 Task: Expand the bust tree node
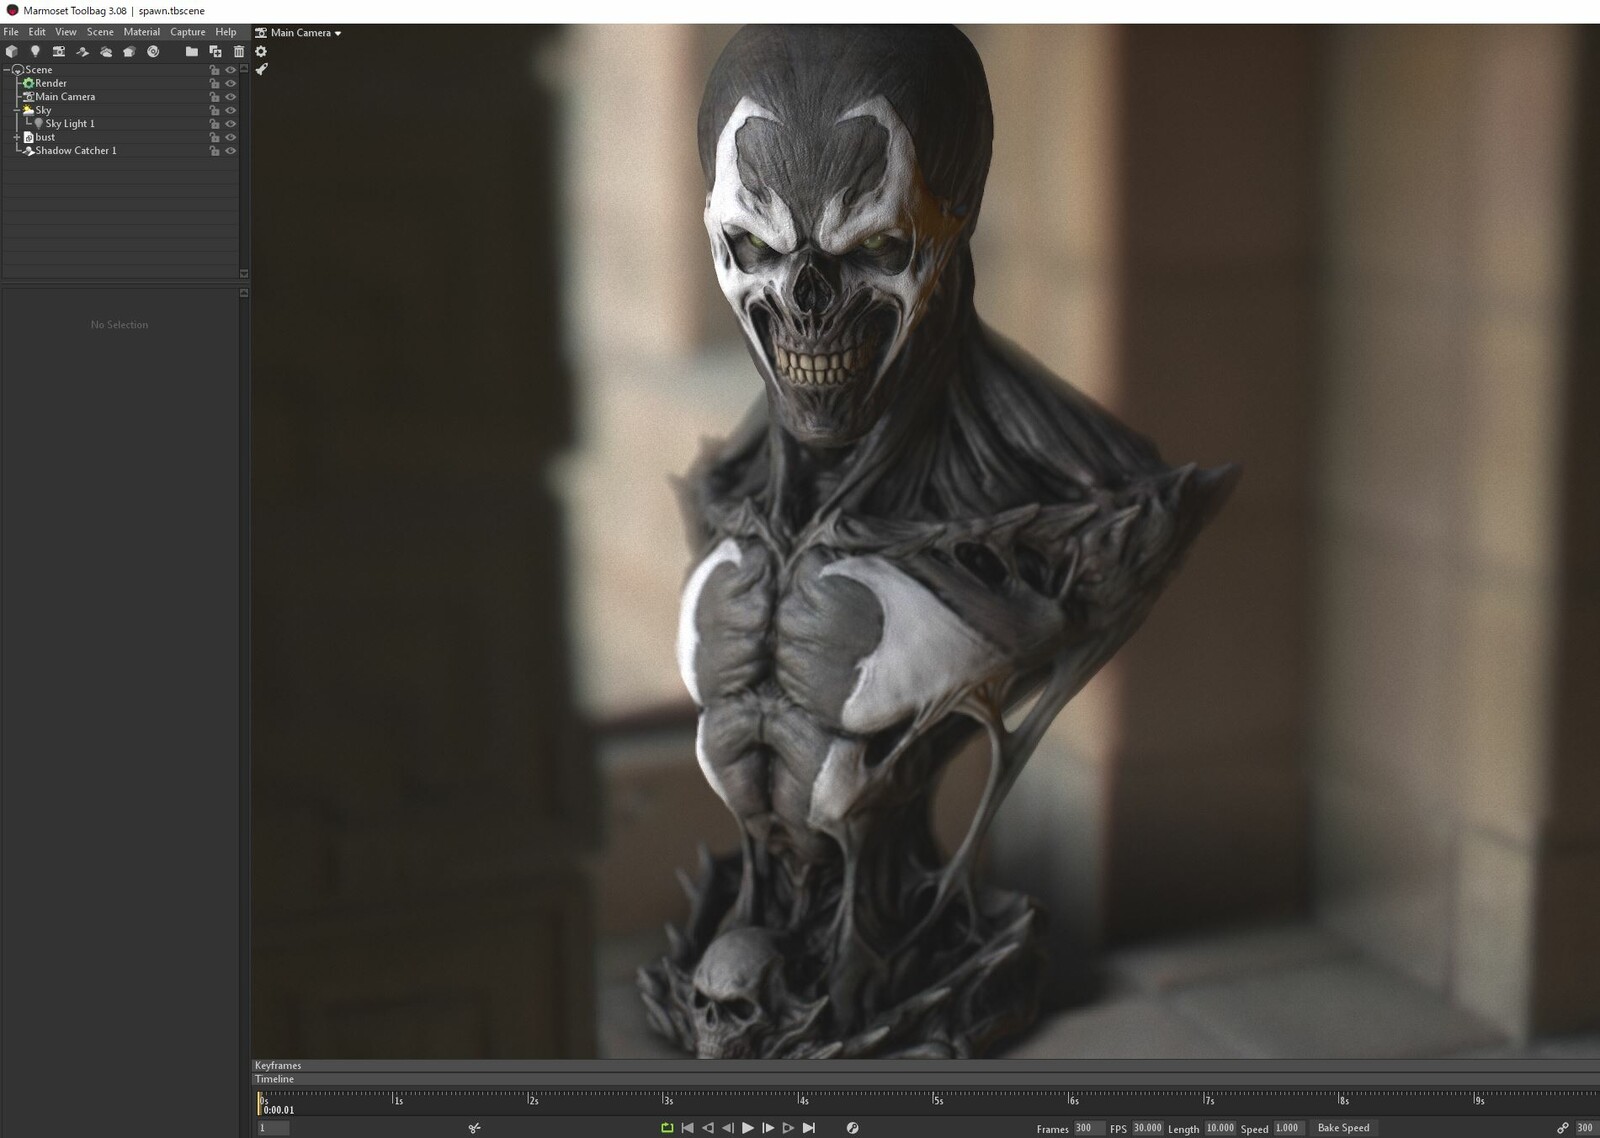pos(16,137)
